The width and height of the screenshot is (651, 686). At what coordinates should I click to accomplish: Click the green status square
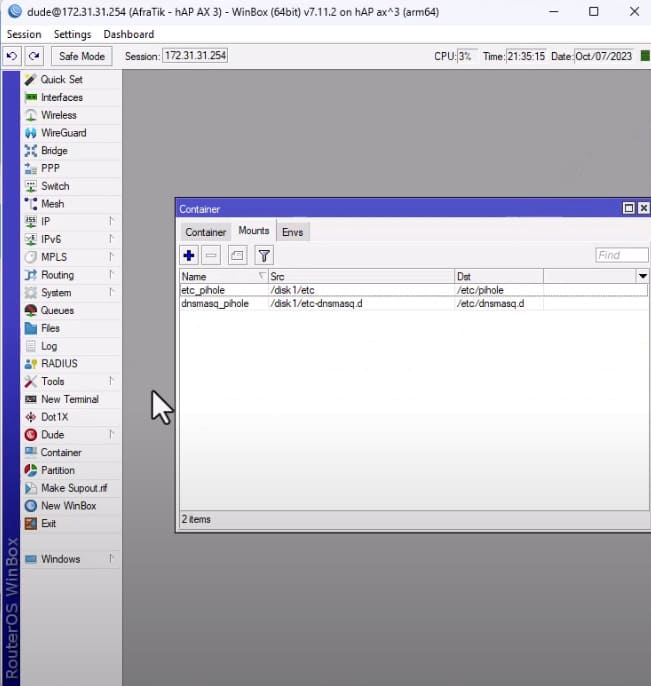click(x=645, y=56)
